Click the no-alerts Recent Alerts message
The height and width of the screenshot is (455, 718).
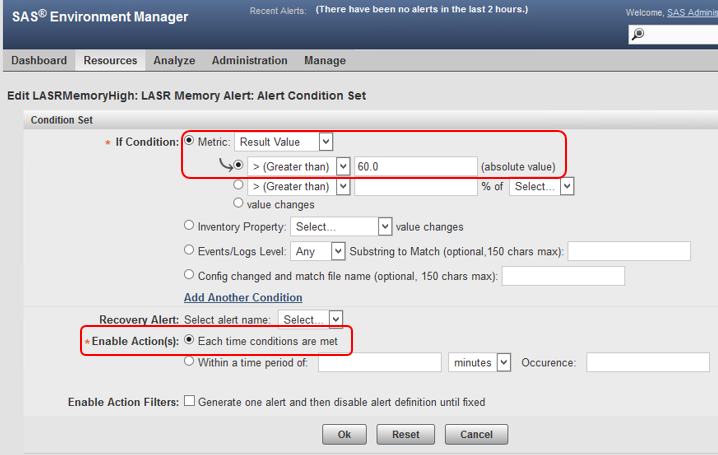(422, 9)
